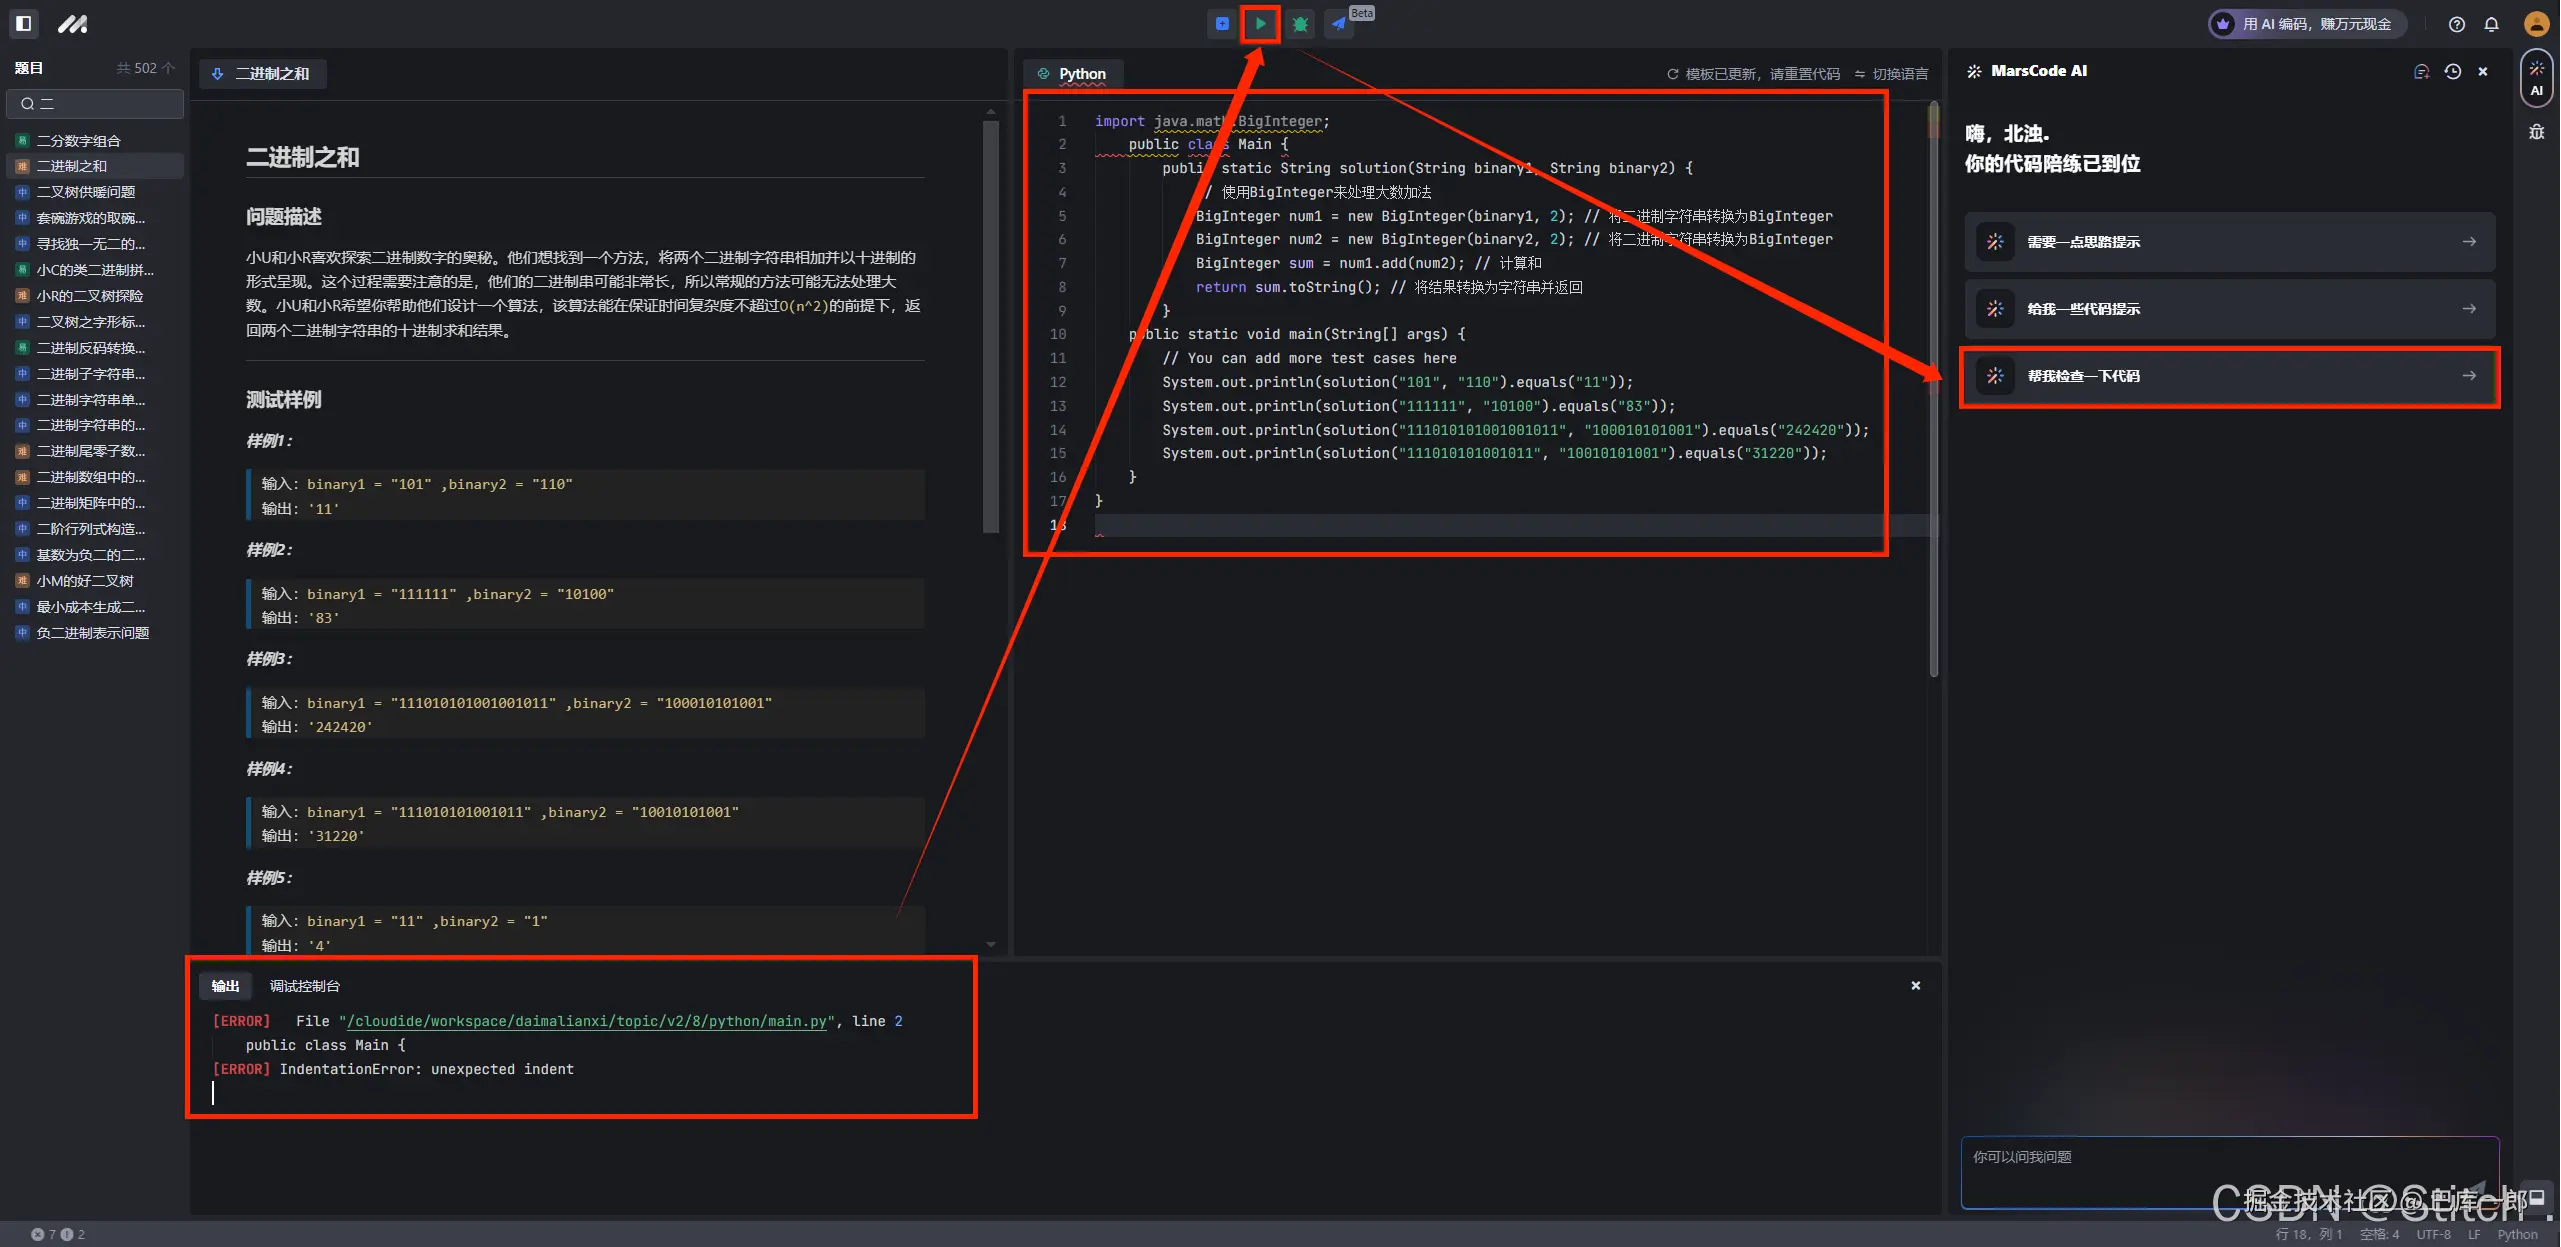Image resolution: width=2561 pixels, height=1247 pixels.
Task: Open the notifications bell icon
Action: (2491, 24)
